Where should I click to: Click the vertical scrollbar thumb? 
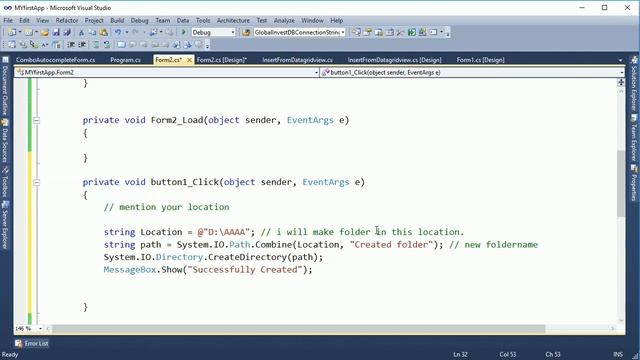621,183
